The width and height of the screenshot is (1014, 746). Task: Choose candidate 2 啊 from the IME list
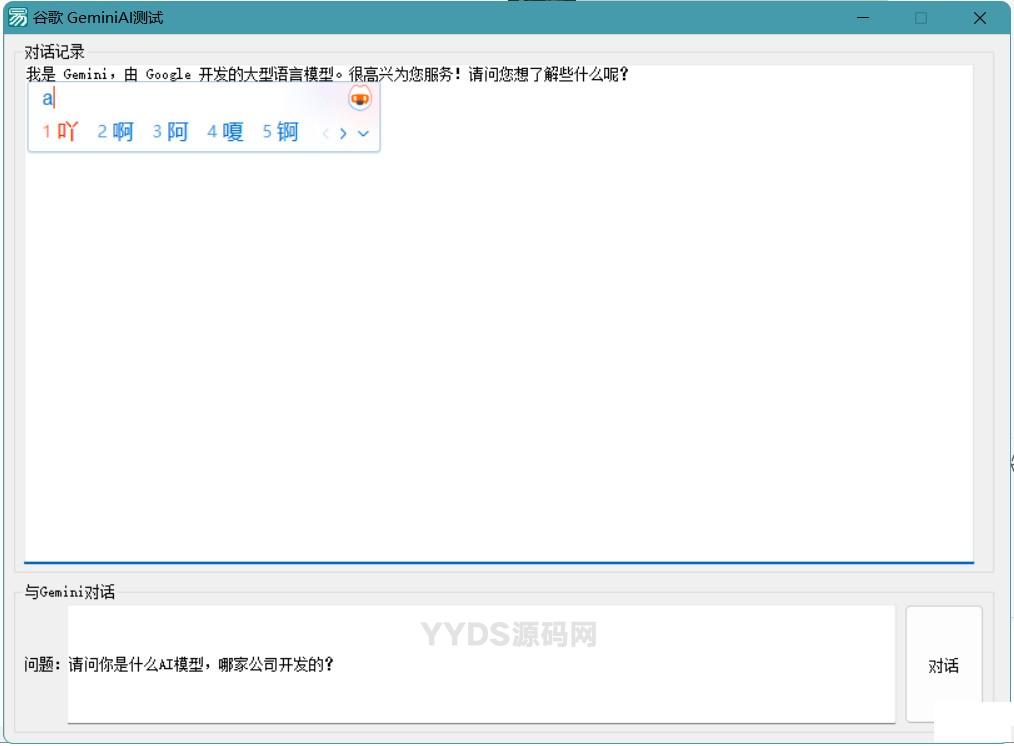116,132
